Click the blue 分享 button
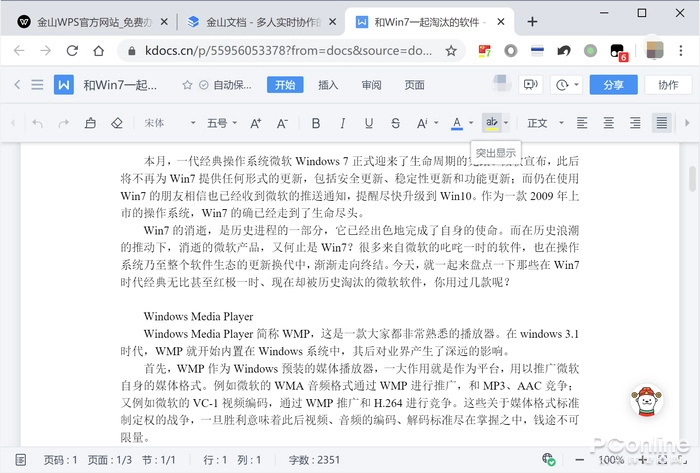This screenshot has height=473, width=700. [x=613, y=85]
